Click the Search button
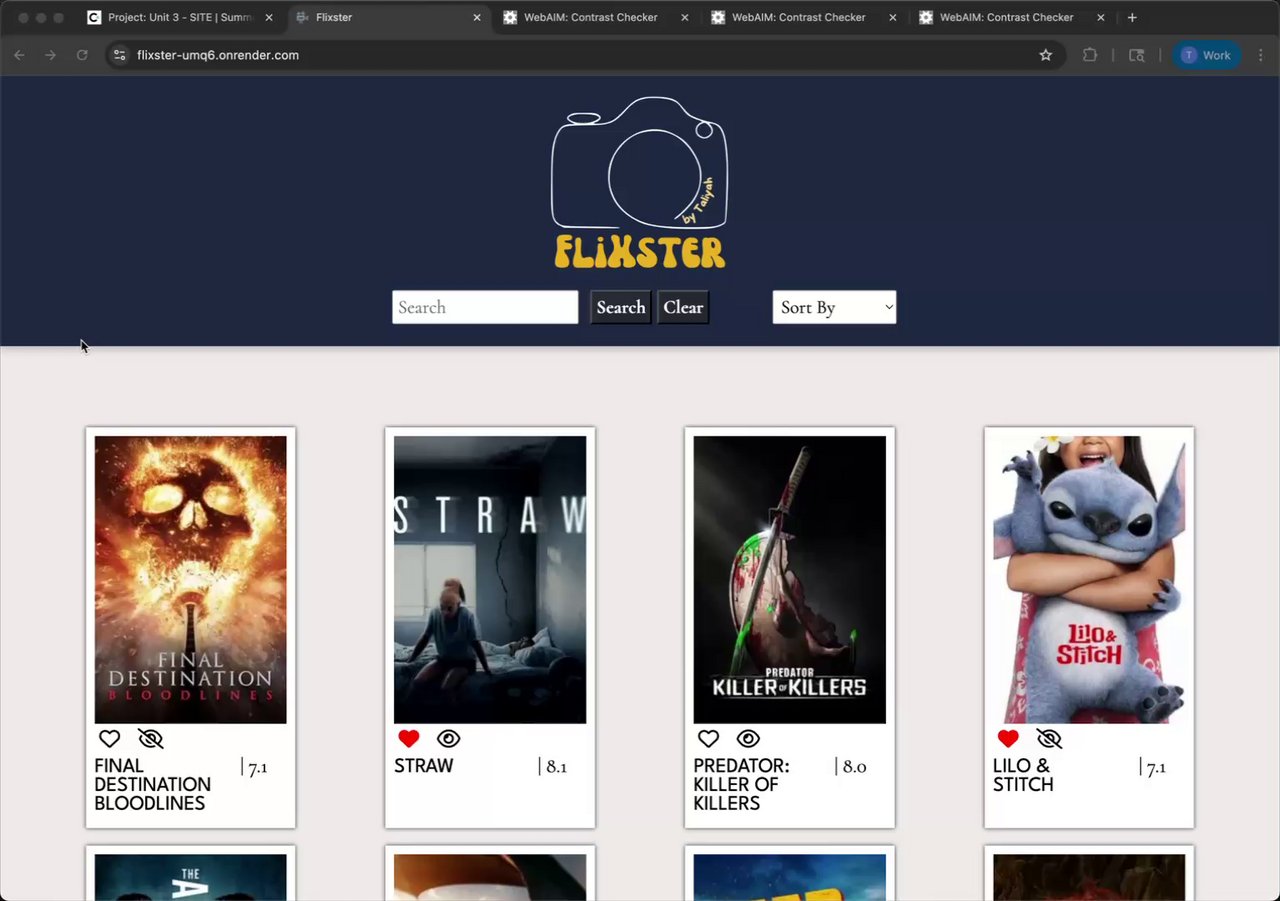 [x=621, y=307]
